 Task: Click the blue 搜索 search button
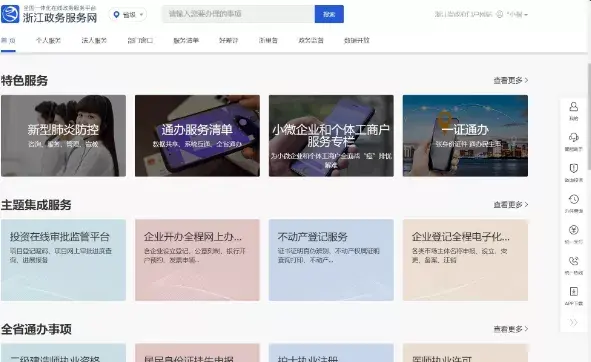329,14
